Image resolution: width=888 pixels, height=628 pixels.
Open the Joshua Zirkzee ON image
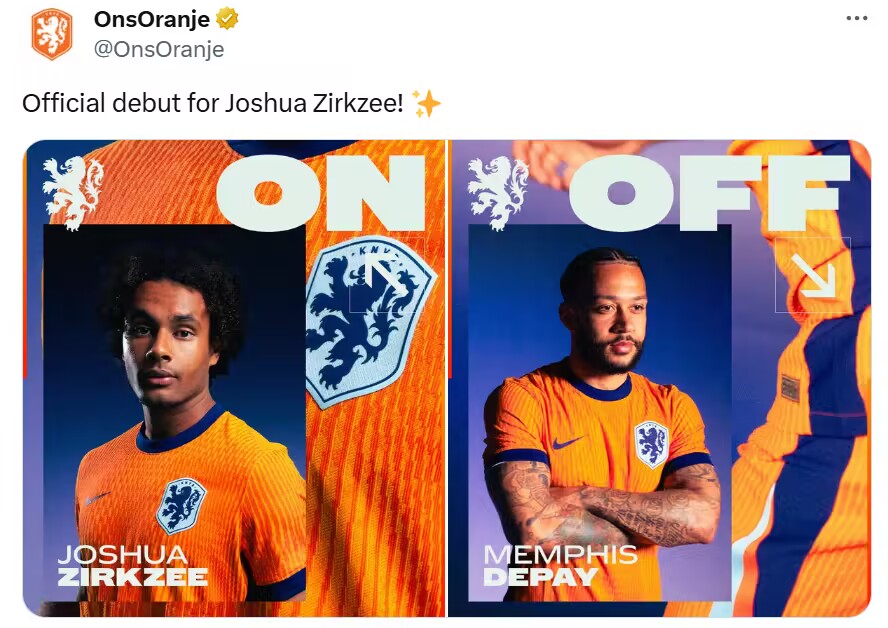(x=234, y=378)
